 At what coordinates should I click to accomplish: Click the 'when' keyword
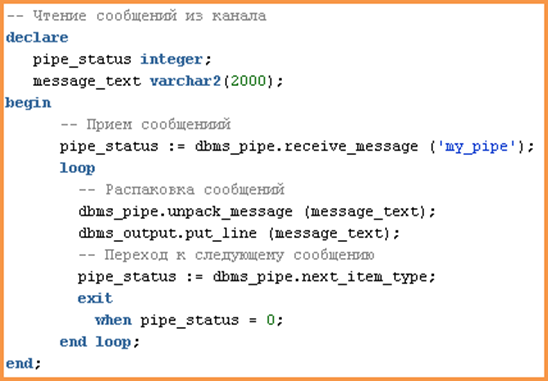coord(113,320)
